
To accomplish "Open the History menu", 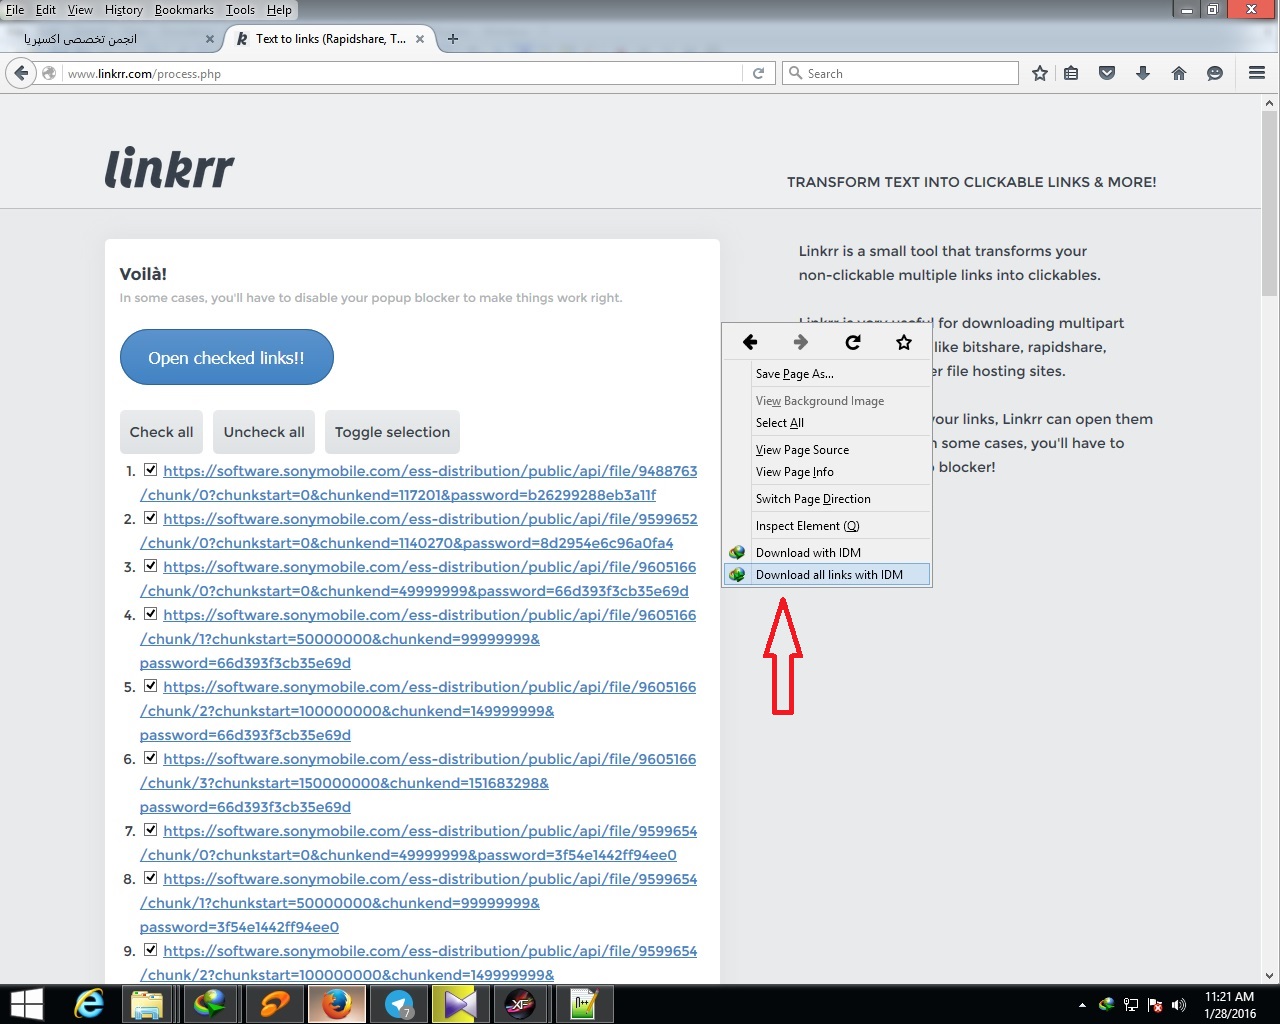I will click(x=124, y=10).
